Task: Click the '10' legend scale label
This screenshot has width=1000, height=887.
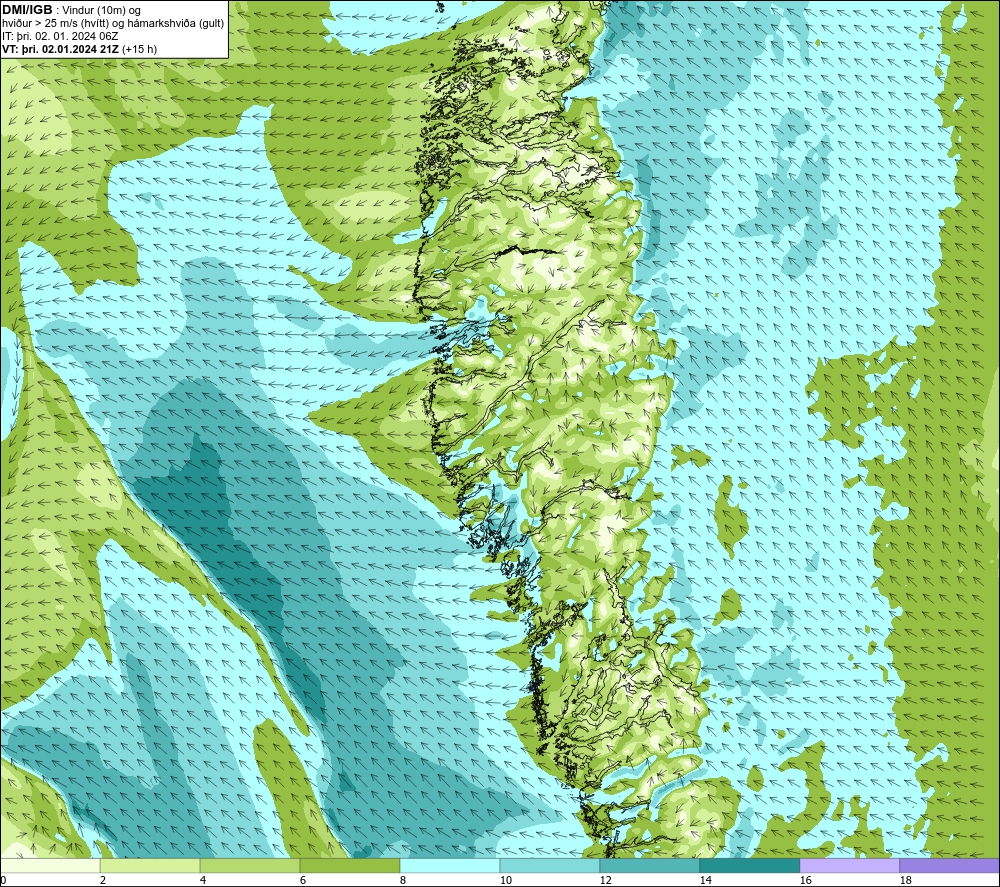Action: coord(505,880)
